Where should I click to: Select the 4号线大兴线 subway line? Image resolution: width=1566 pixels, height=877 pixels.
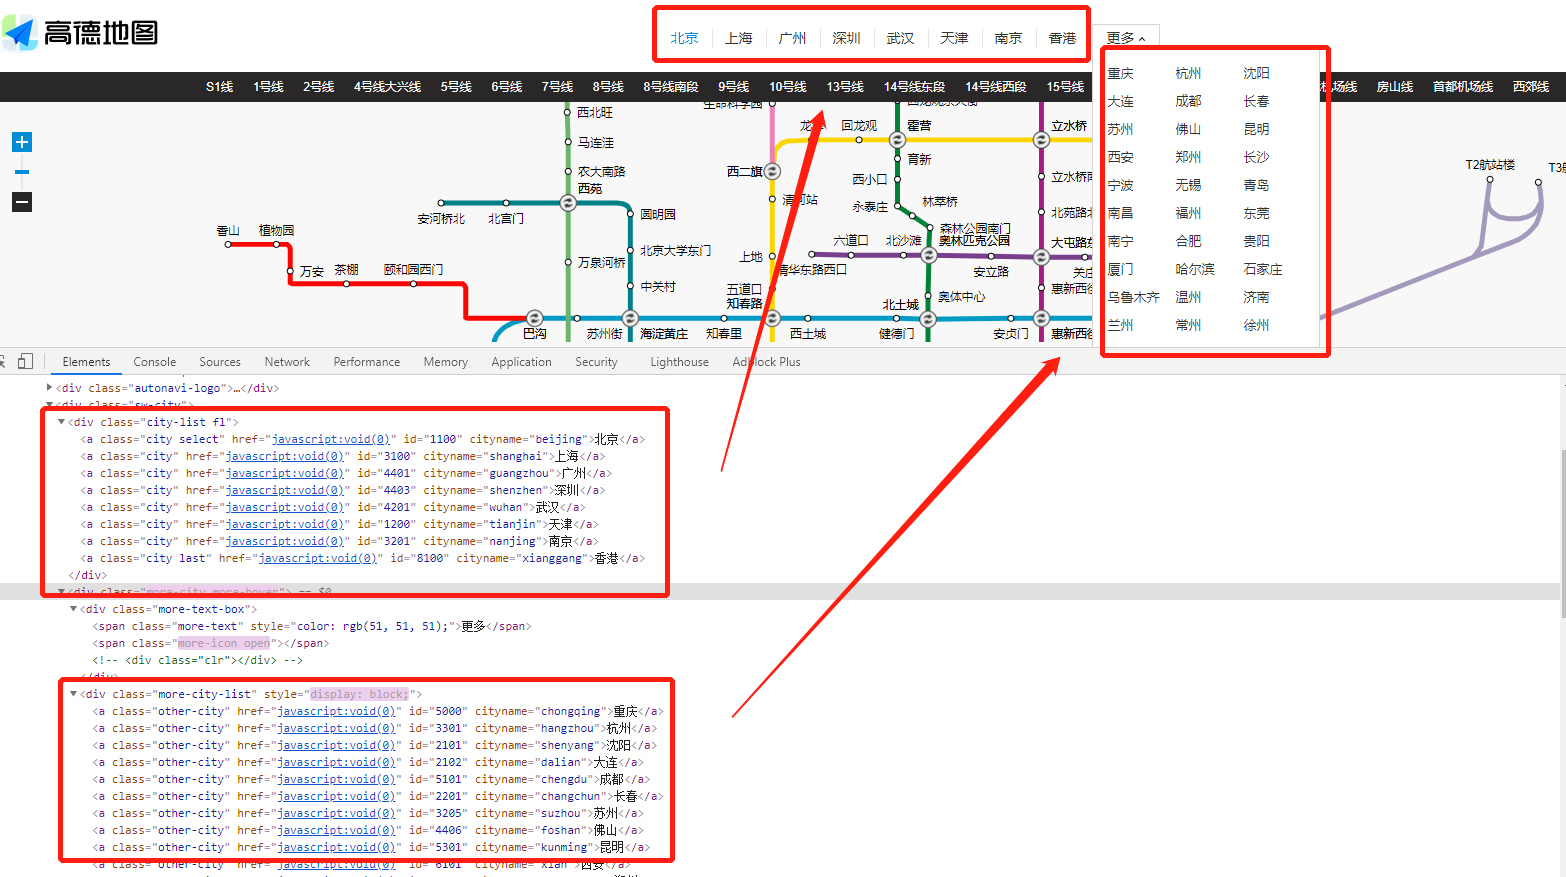tap(387, 87)
